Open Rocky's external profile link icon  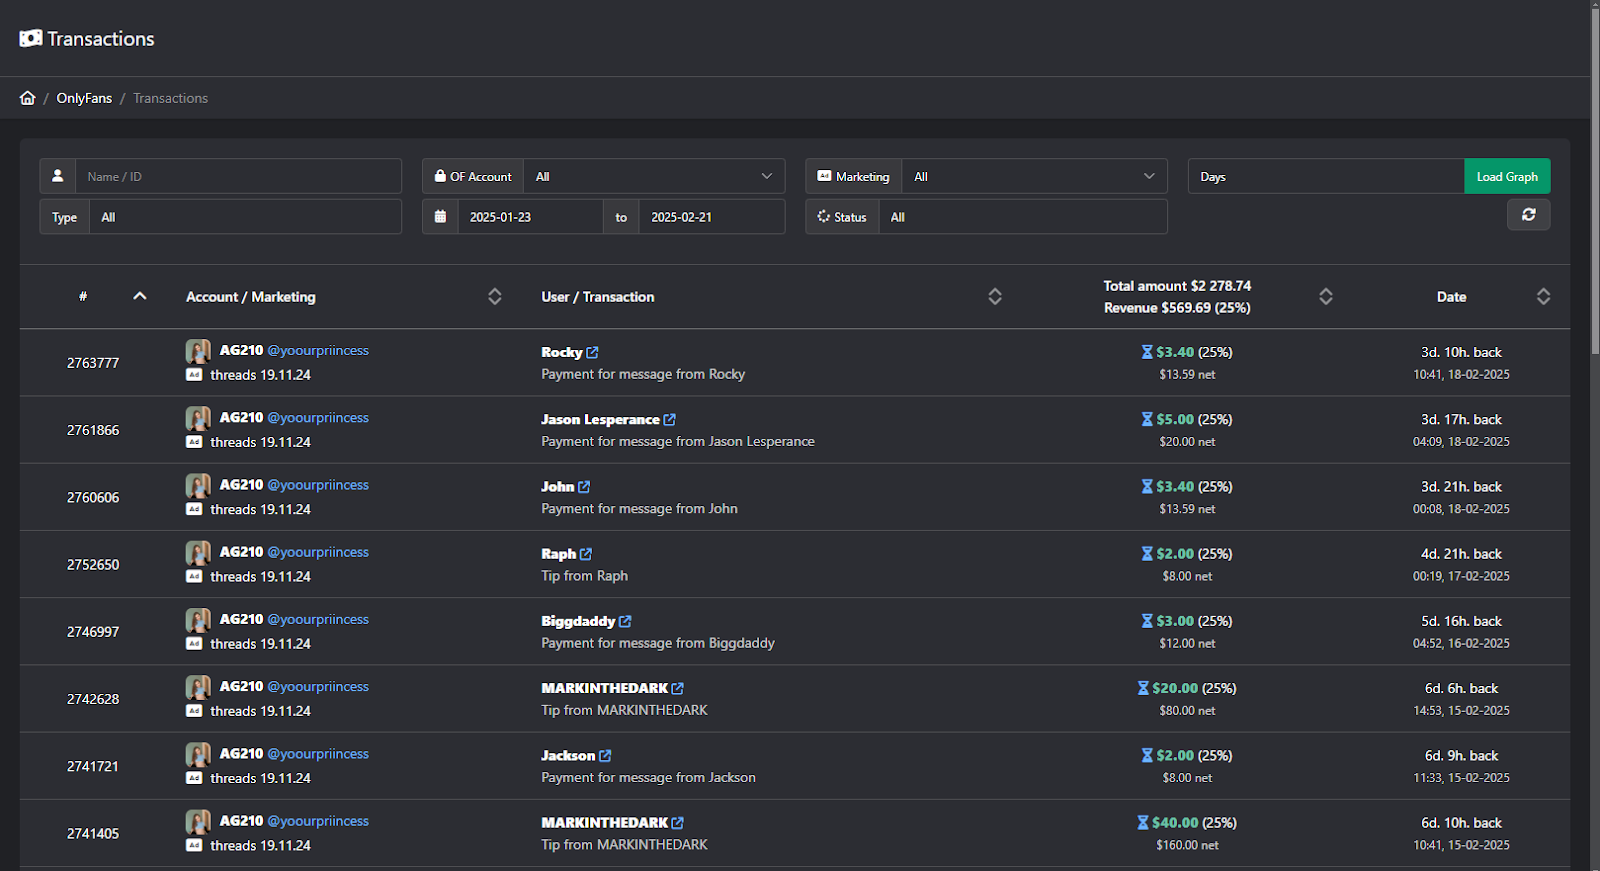tap(592, 353)
